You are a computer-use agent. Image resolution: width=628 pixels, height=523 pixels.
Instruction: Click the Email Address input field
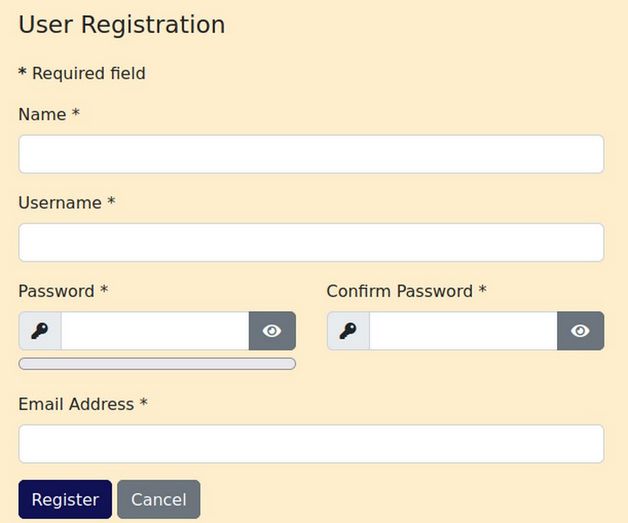coord(311,444)
